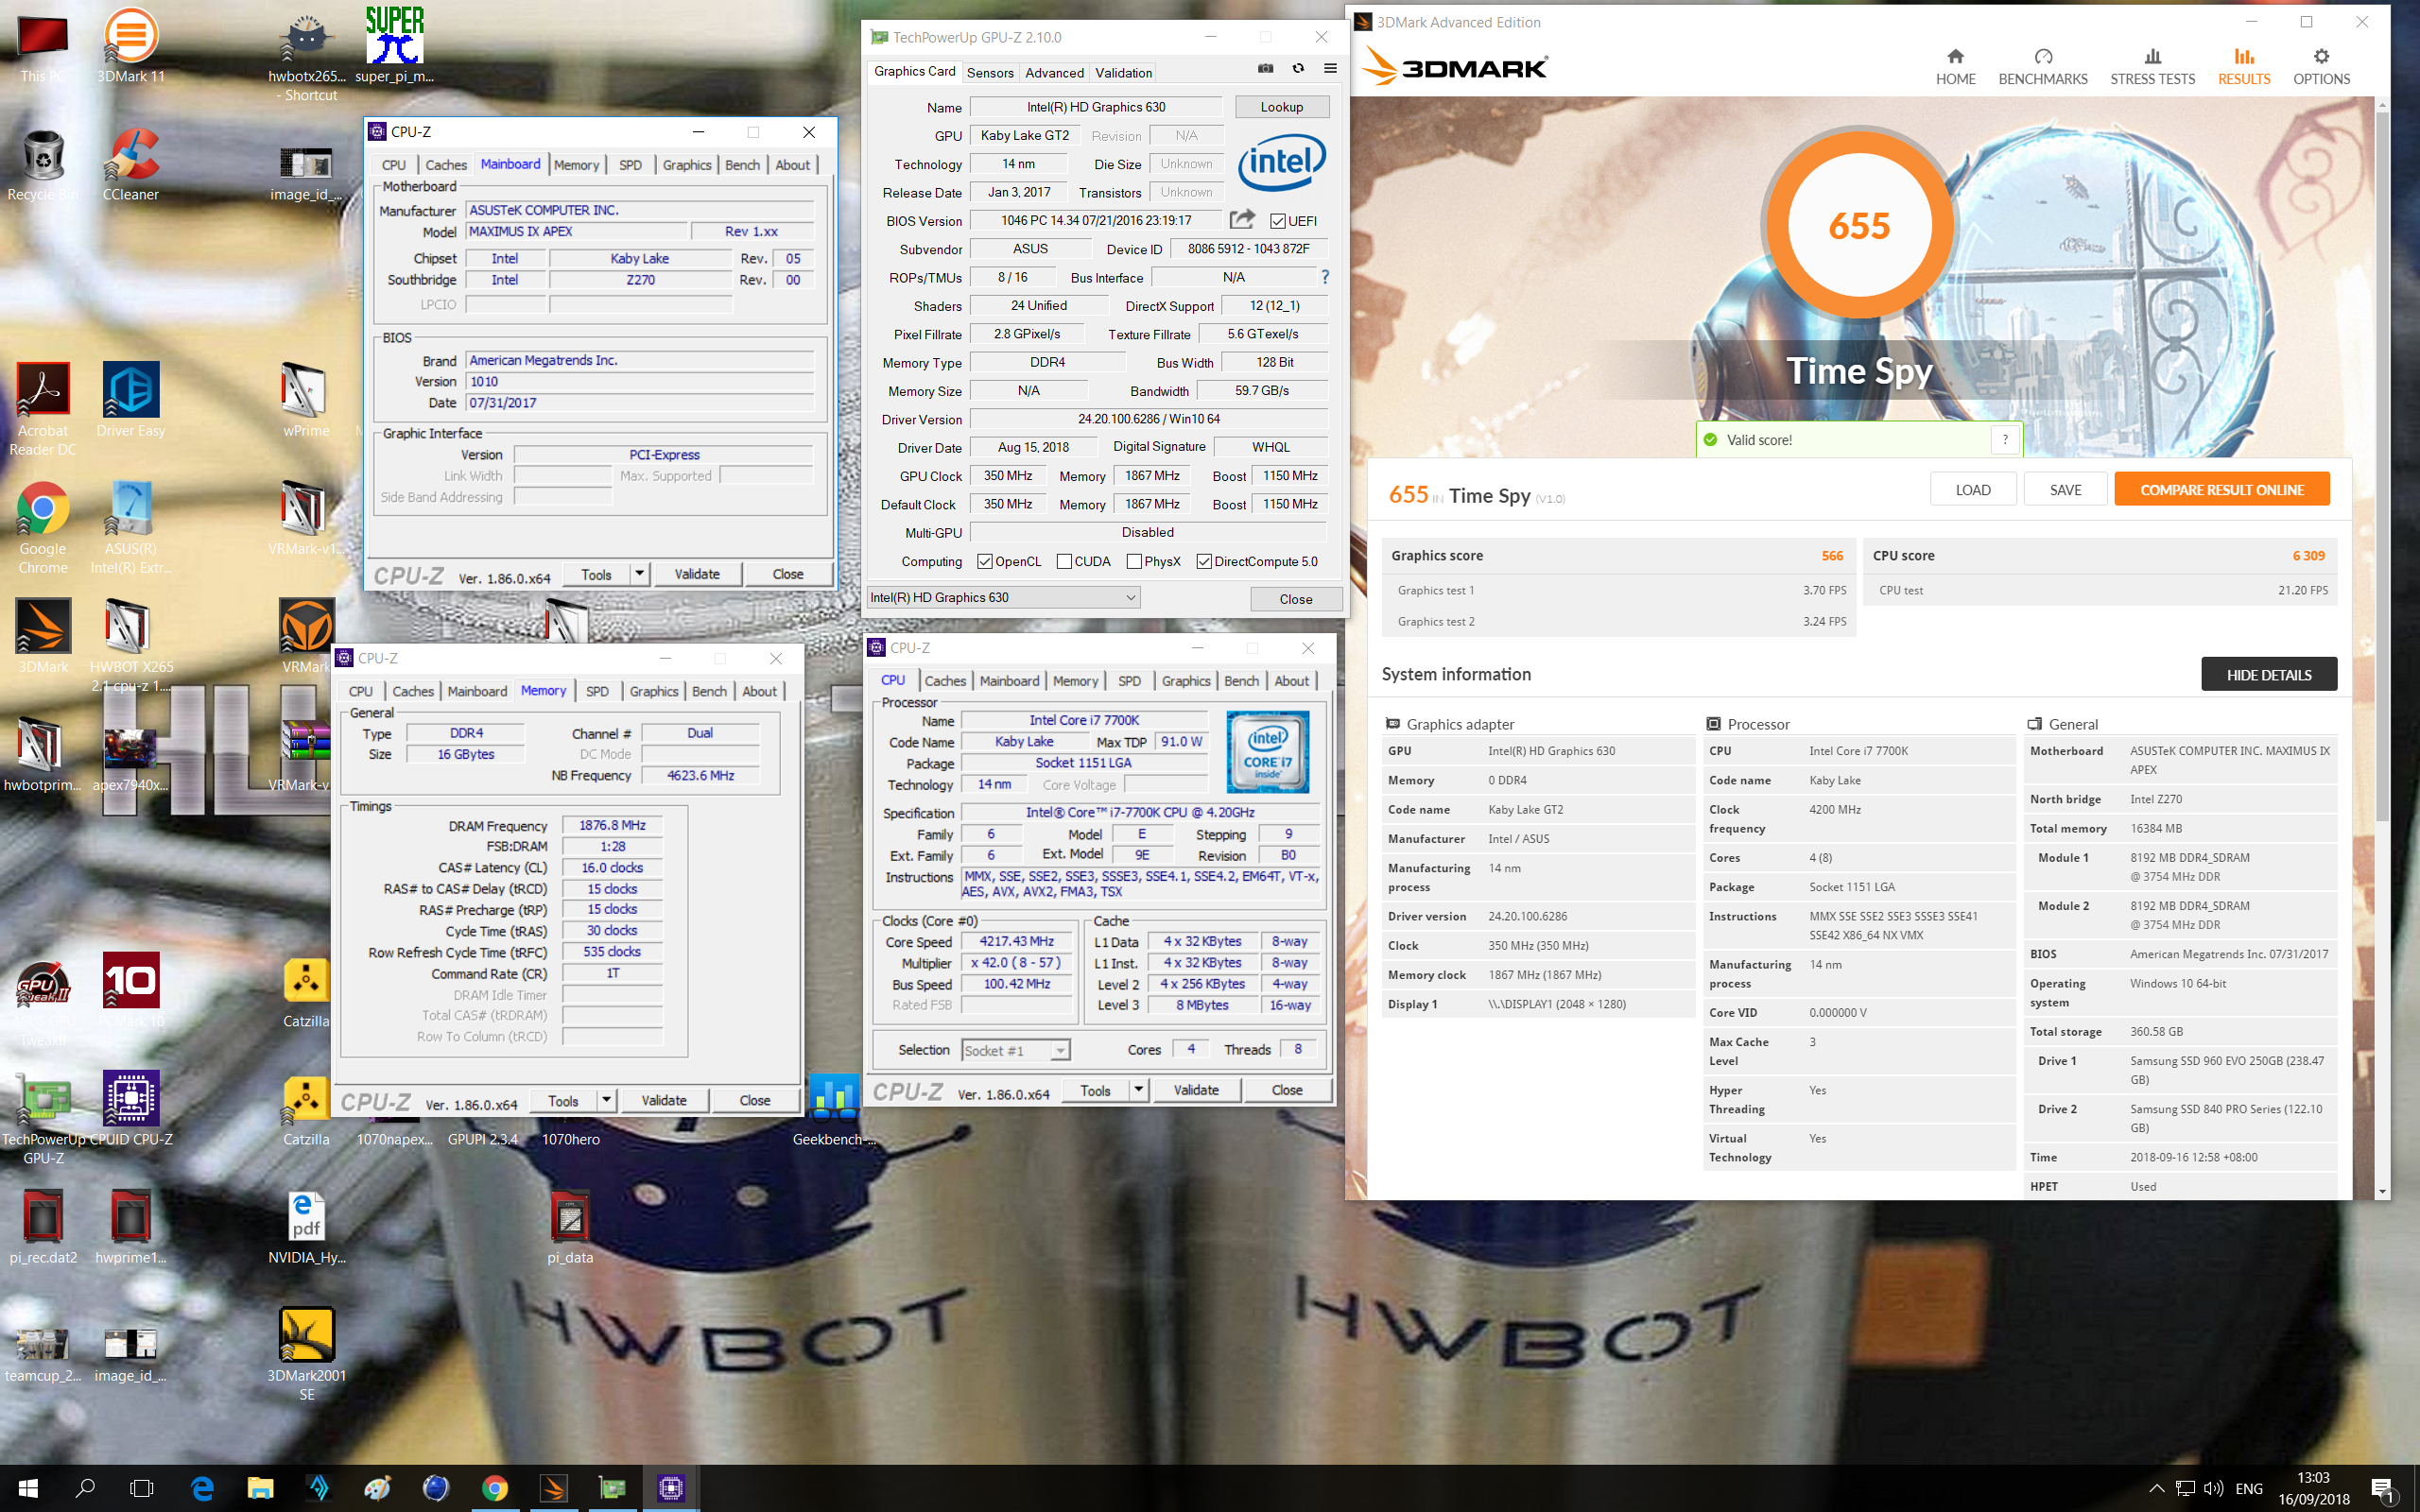Click SAVE button in 3DMark
This screenshot has width=2420, height=1512.
pyautogui.click(x=2065, y=490)
